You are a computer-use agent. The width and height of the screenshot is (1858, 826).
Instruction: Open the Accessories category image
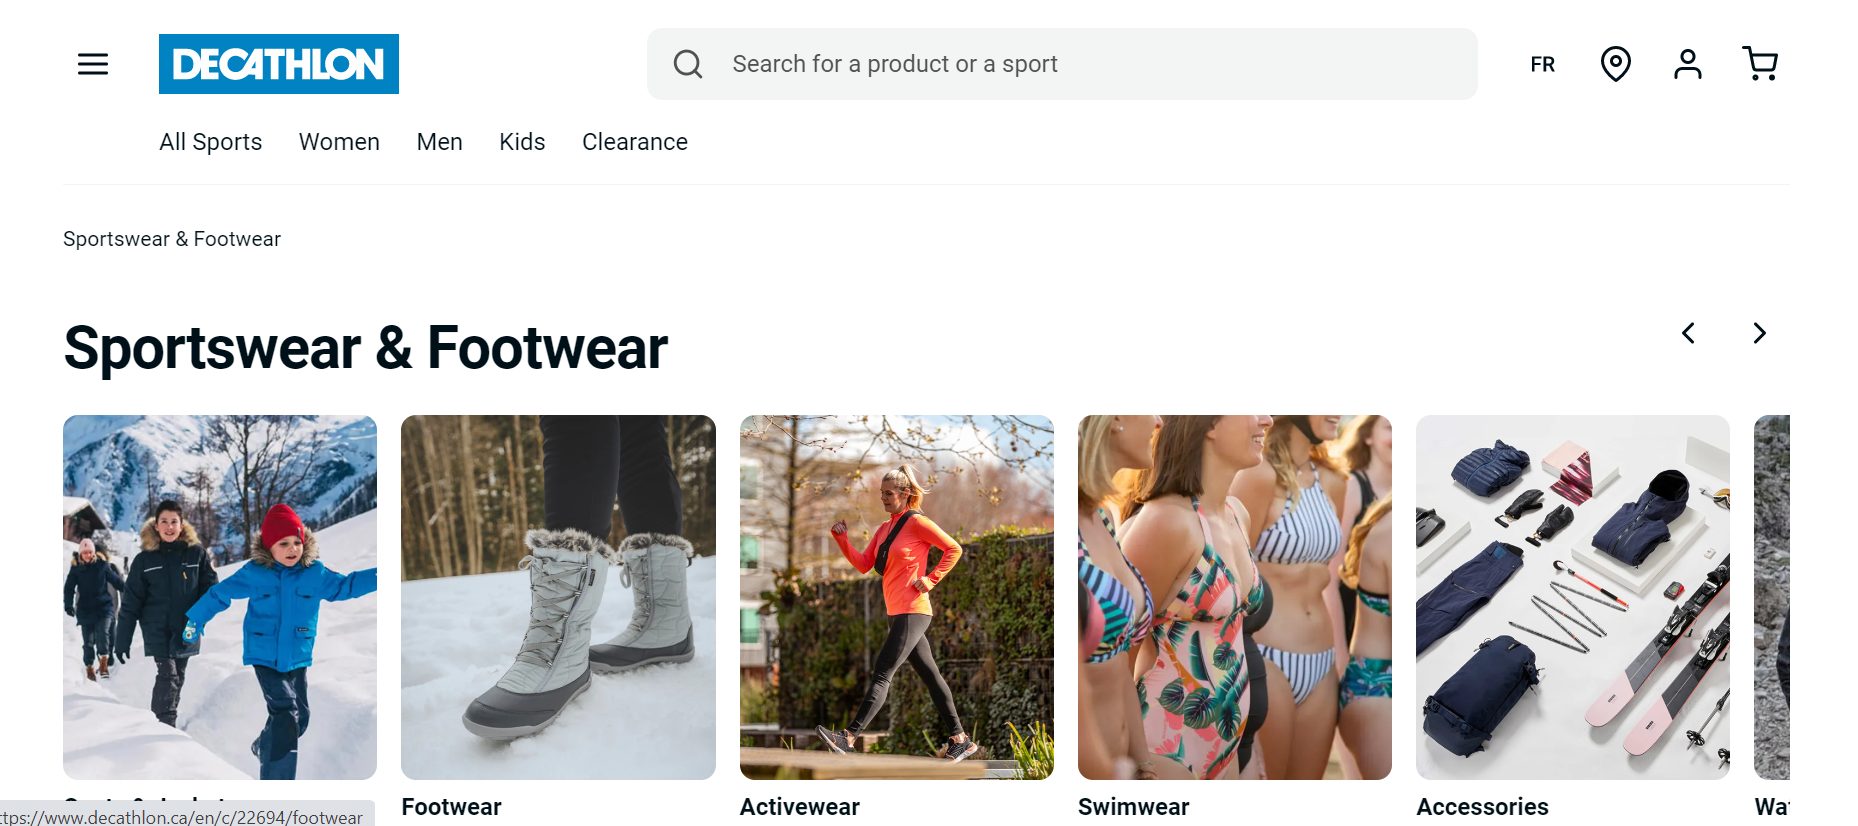point(1572,597)
